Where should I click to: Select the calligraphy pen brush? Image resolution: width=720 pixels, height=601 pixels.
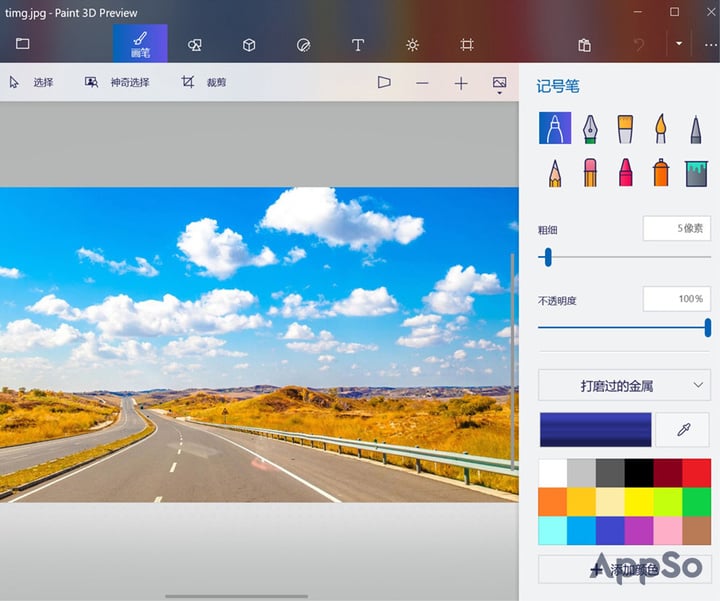coord(590,129)
